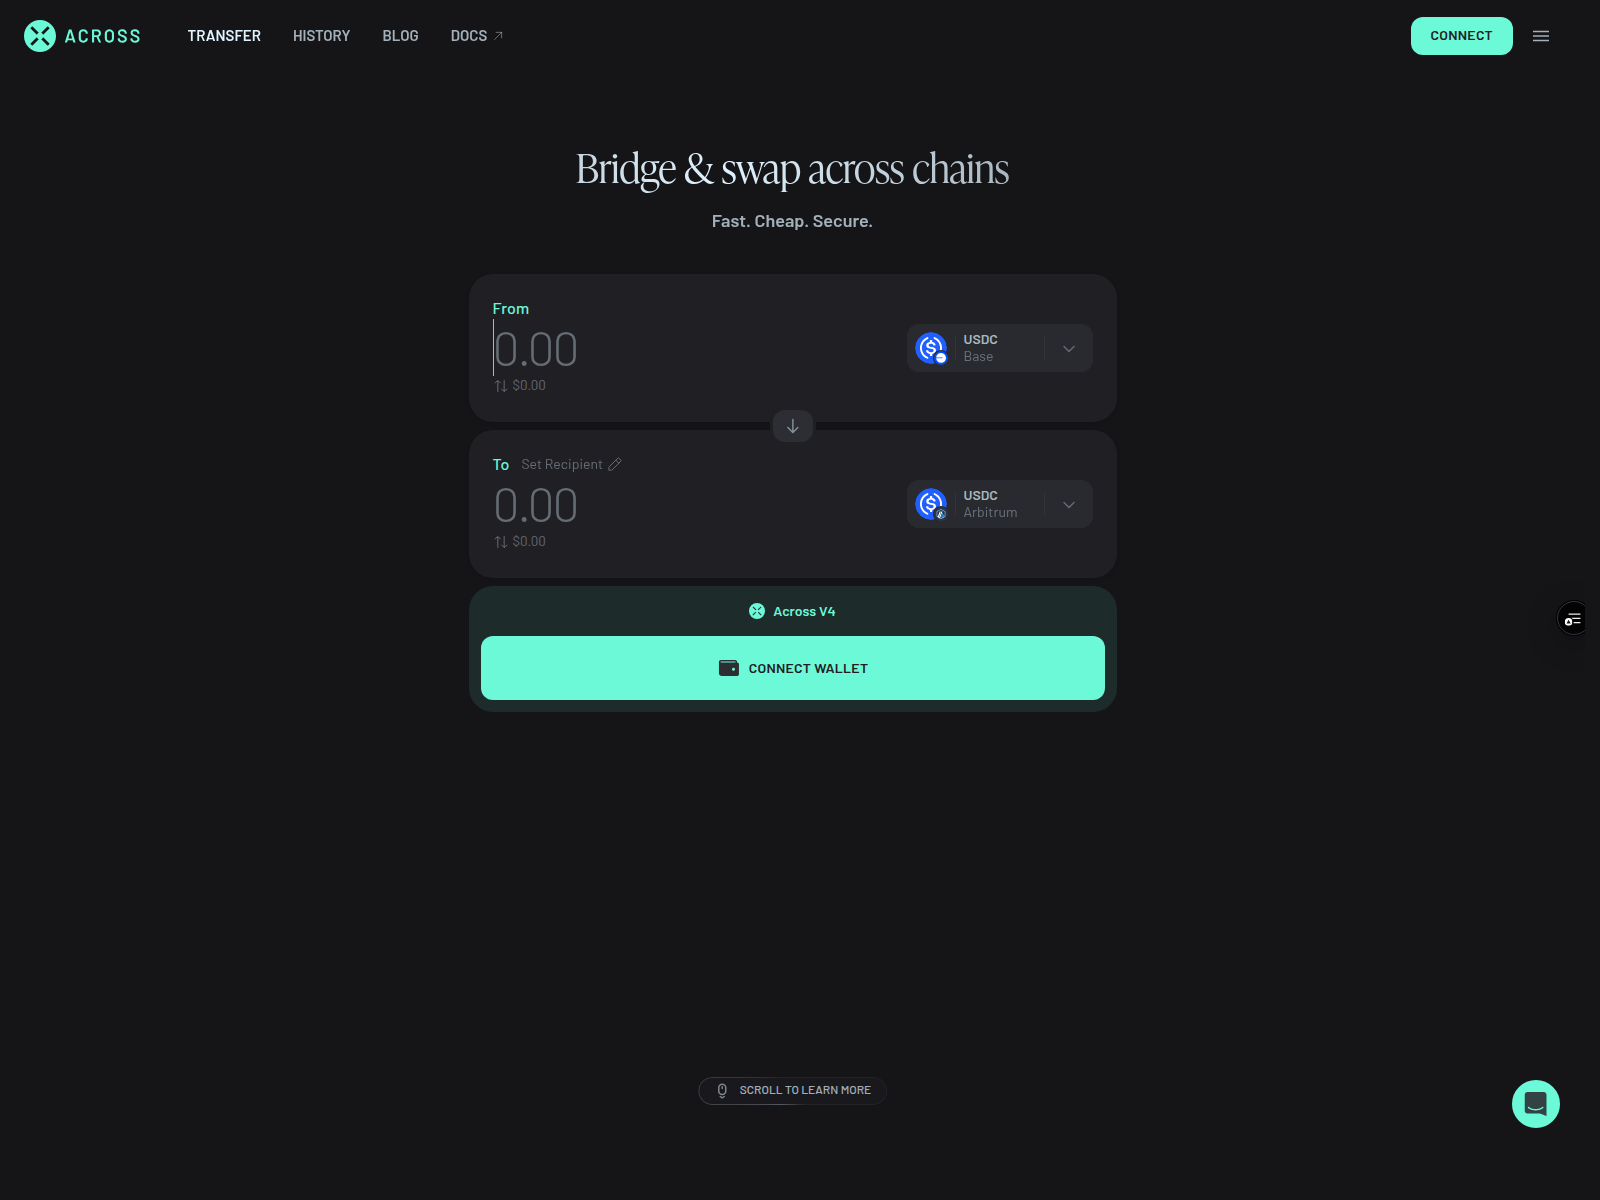Open the floating settings side widget
Image resolution: width=1600 pixels, height=1200 pixels.
(1573, 619)
